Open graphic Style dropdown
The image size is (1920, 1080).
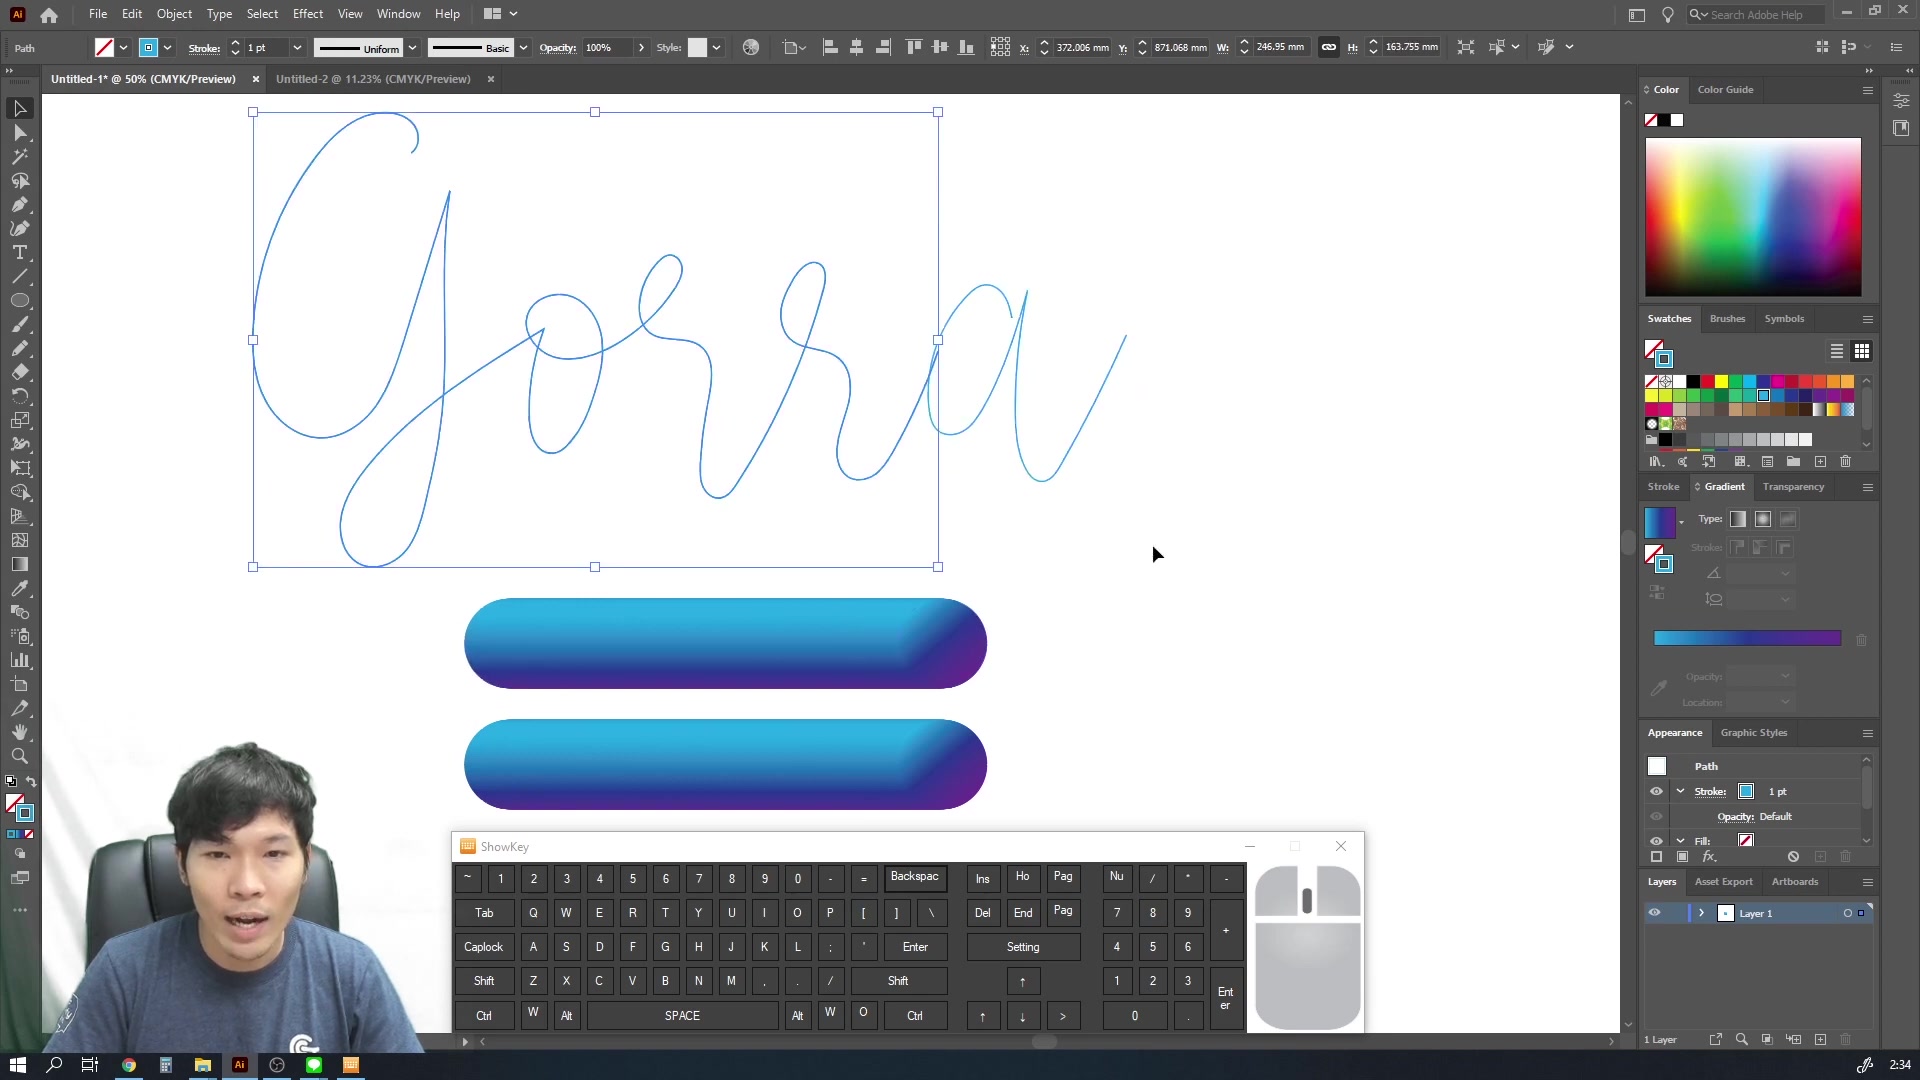point(716,48)
